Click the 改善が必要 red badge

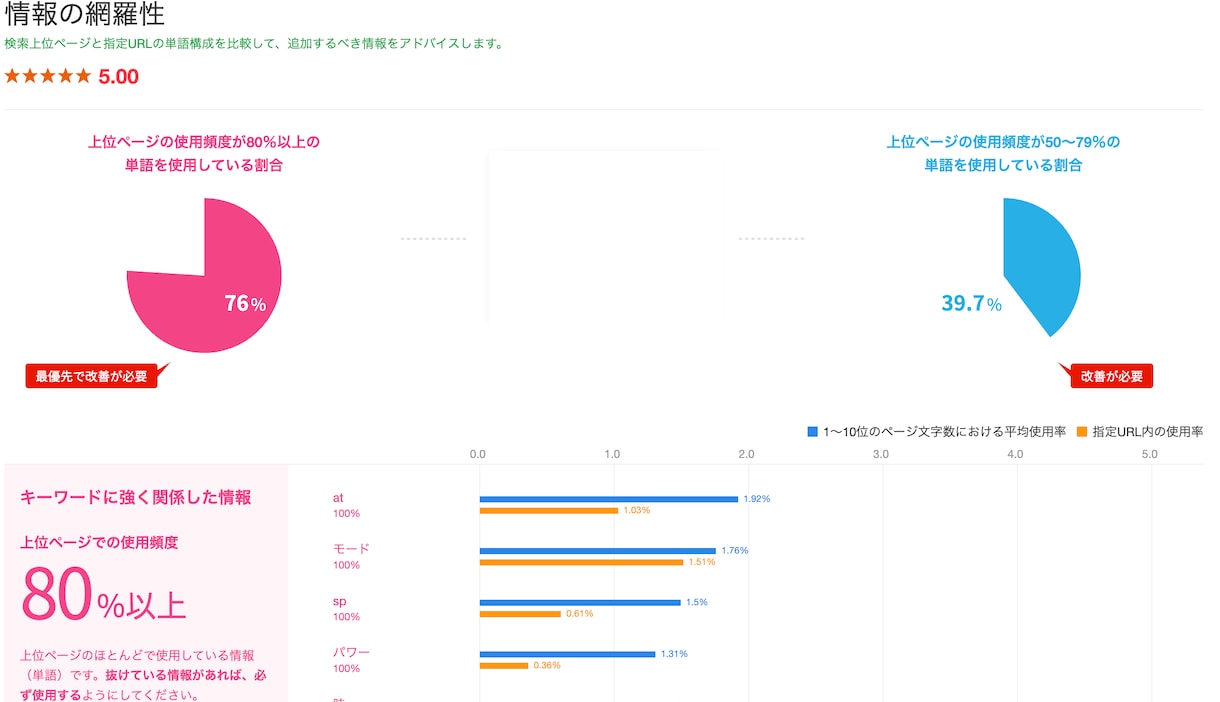[1111, 376]
